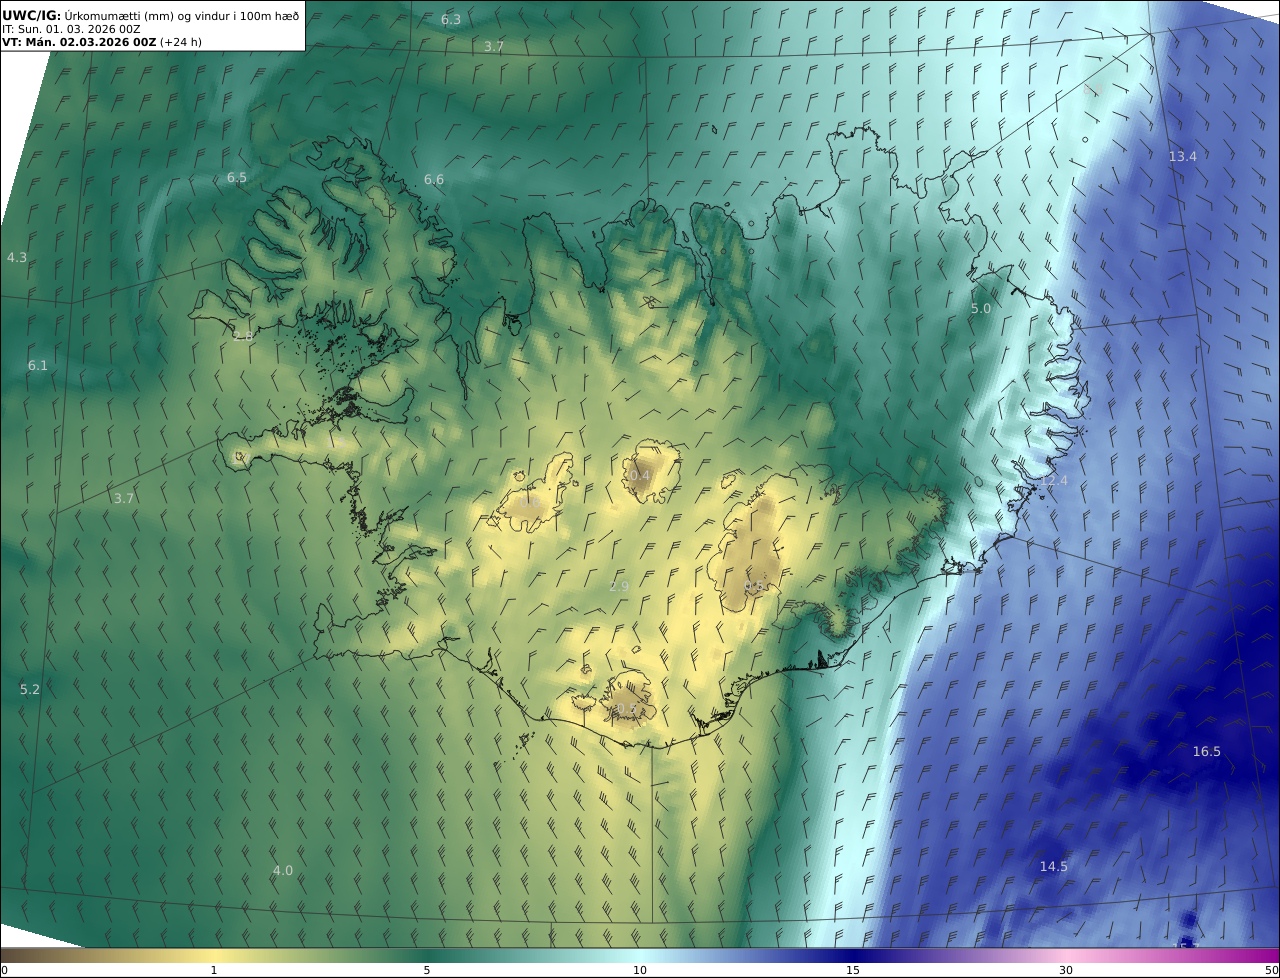Click the precipitation value 14.5
This screenshot has height=978, width=1280.
1054,867
